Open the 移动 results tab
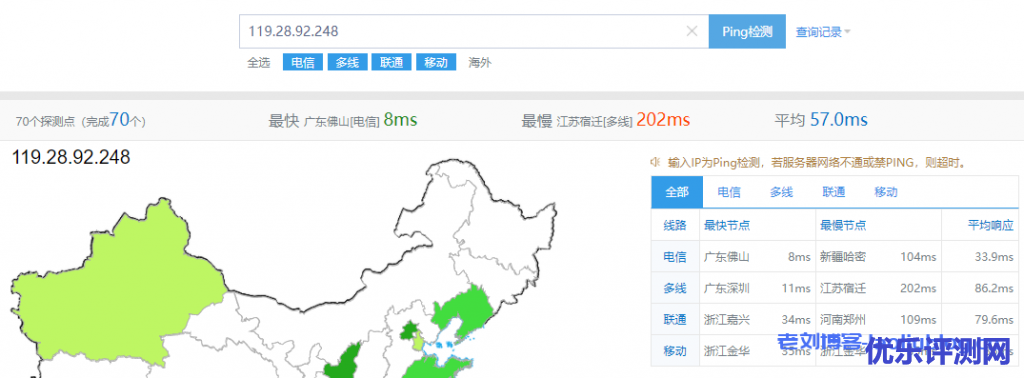Screen dimensions: 1024x378 coord(886,192)
